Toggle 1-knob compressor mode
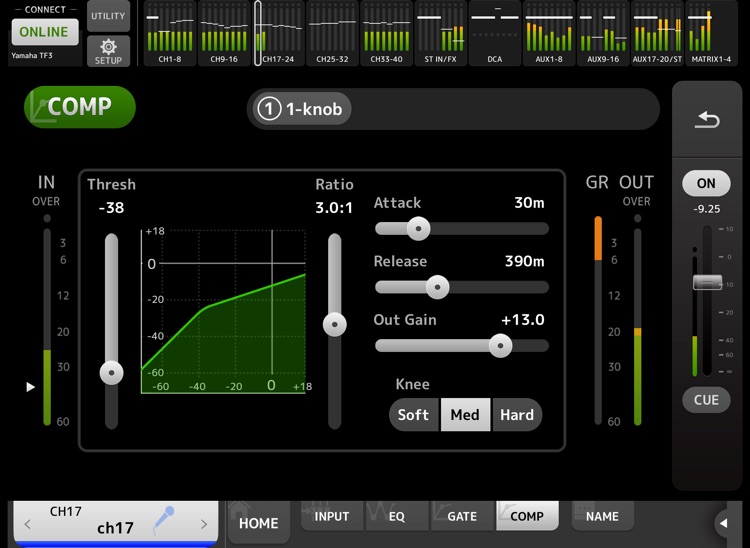Image resolution: width=750 pixels, height=548 pixels. pyautogui.click(x=301, y=109)
